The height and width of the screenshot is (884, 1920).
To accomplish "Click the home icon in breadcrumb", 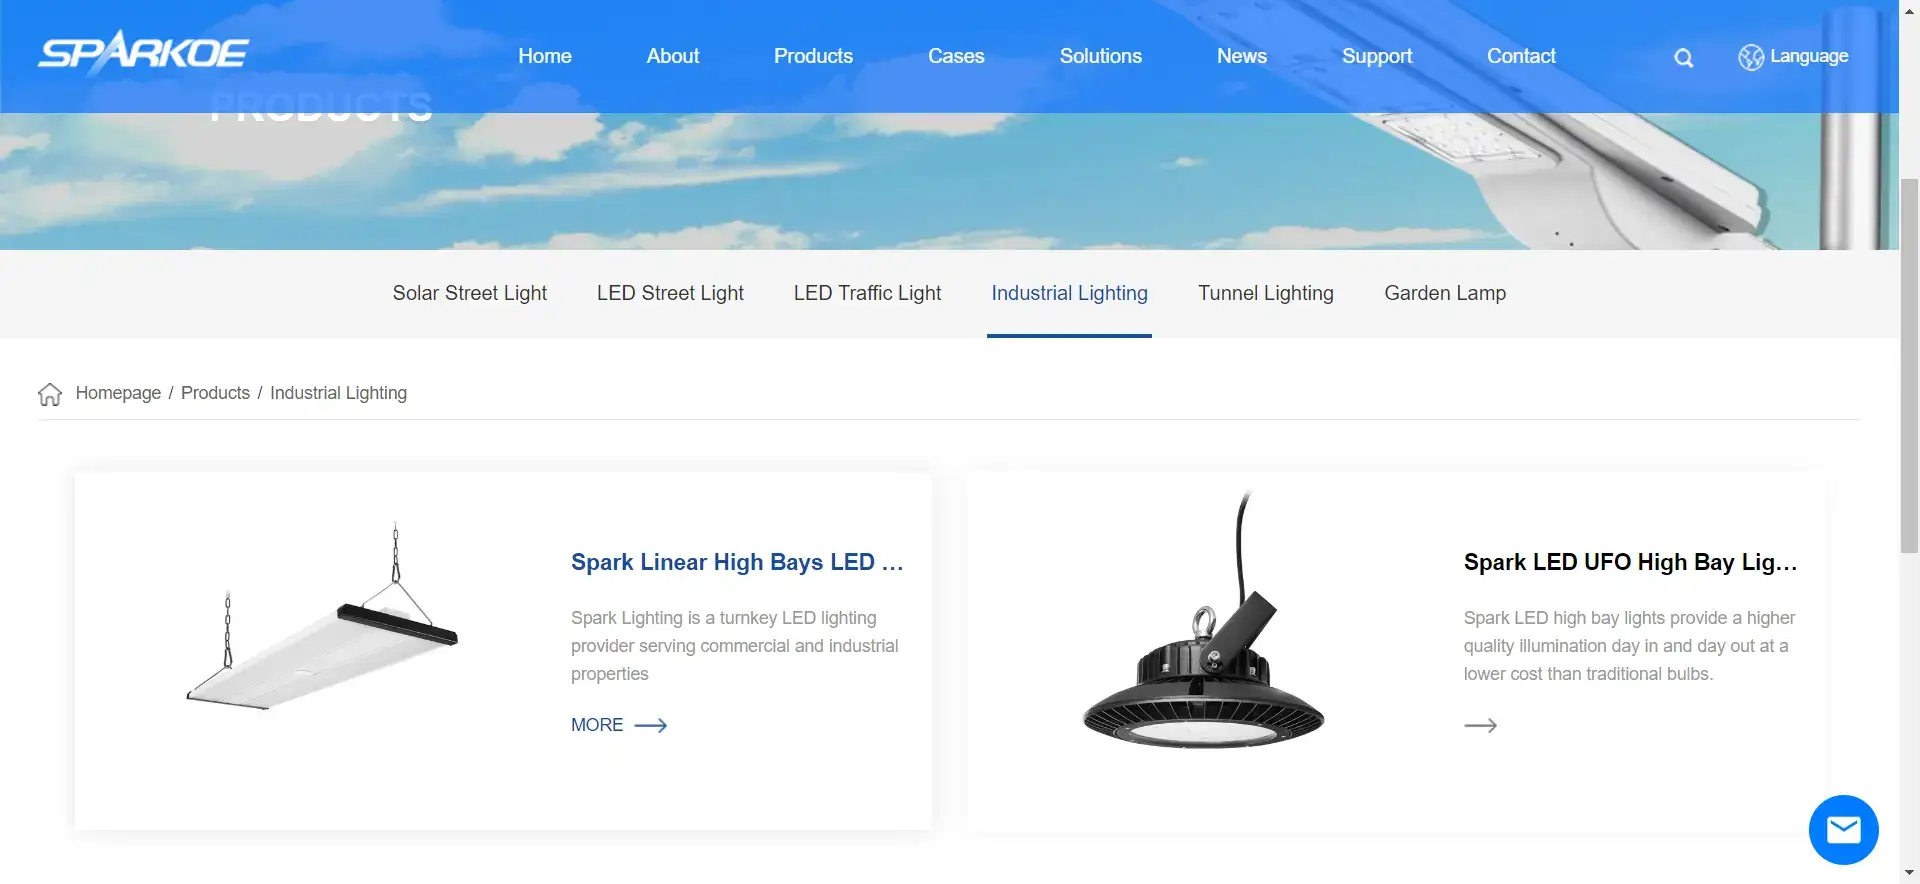I will (x=50, y=394).
